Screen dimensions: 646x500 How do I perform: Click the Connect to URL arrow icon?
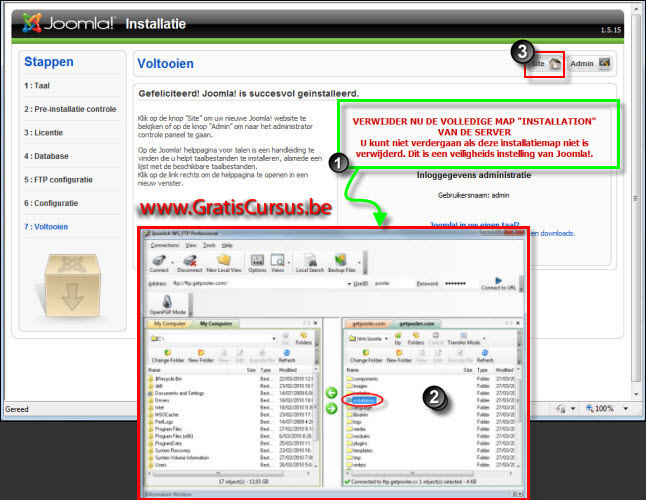tap(498, 283)
